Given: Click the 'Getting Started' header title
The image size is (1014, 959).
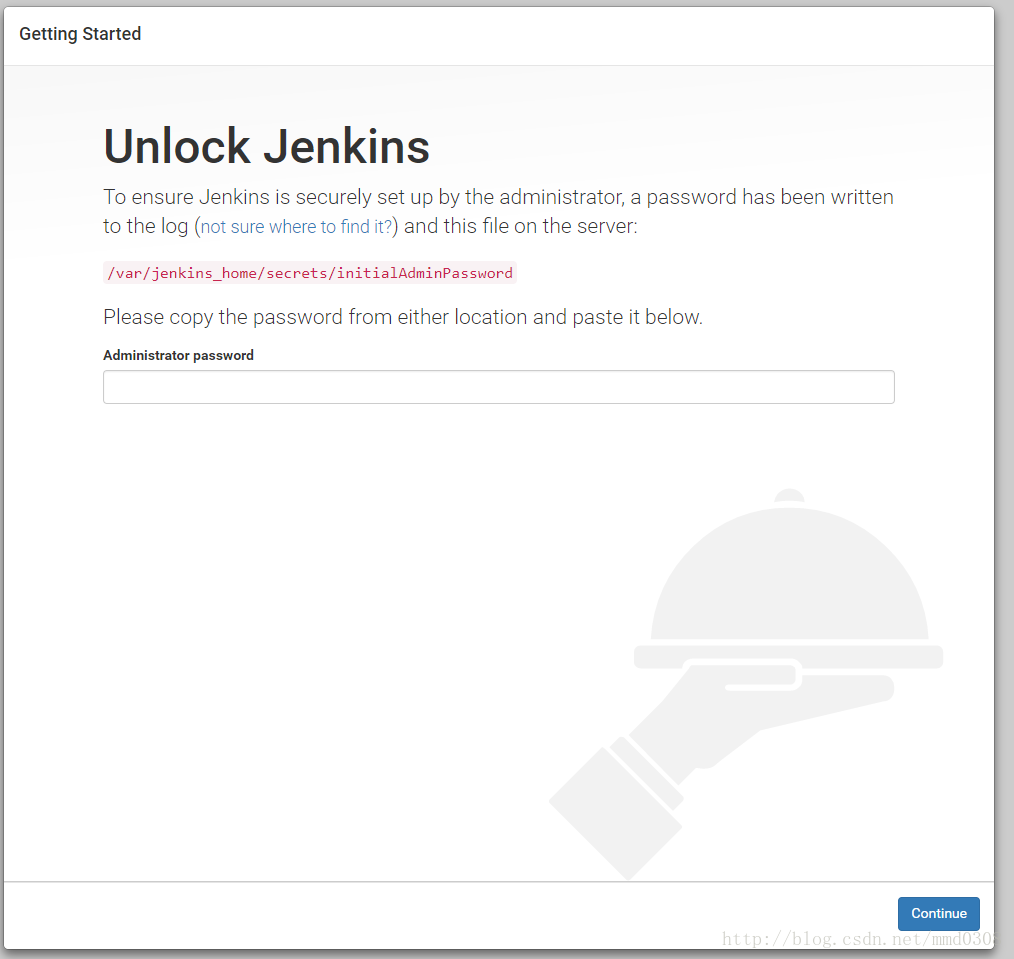Looking at the screenshot, I should tap(80, 33).
